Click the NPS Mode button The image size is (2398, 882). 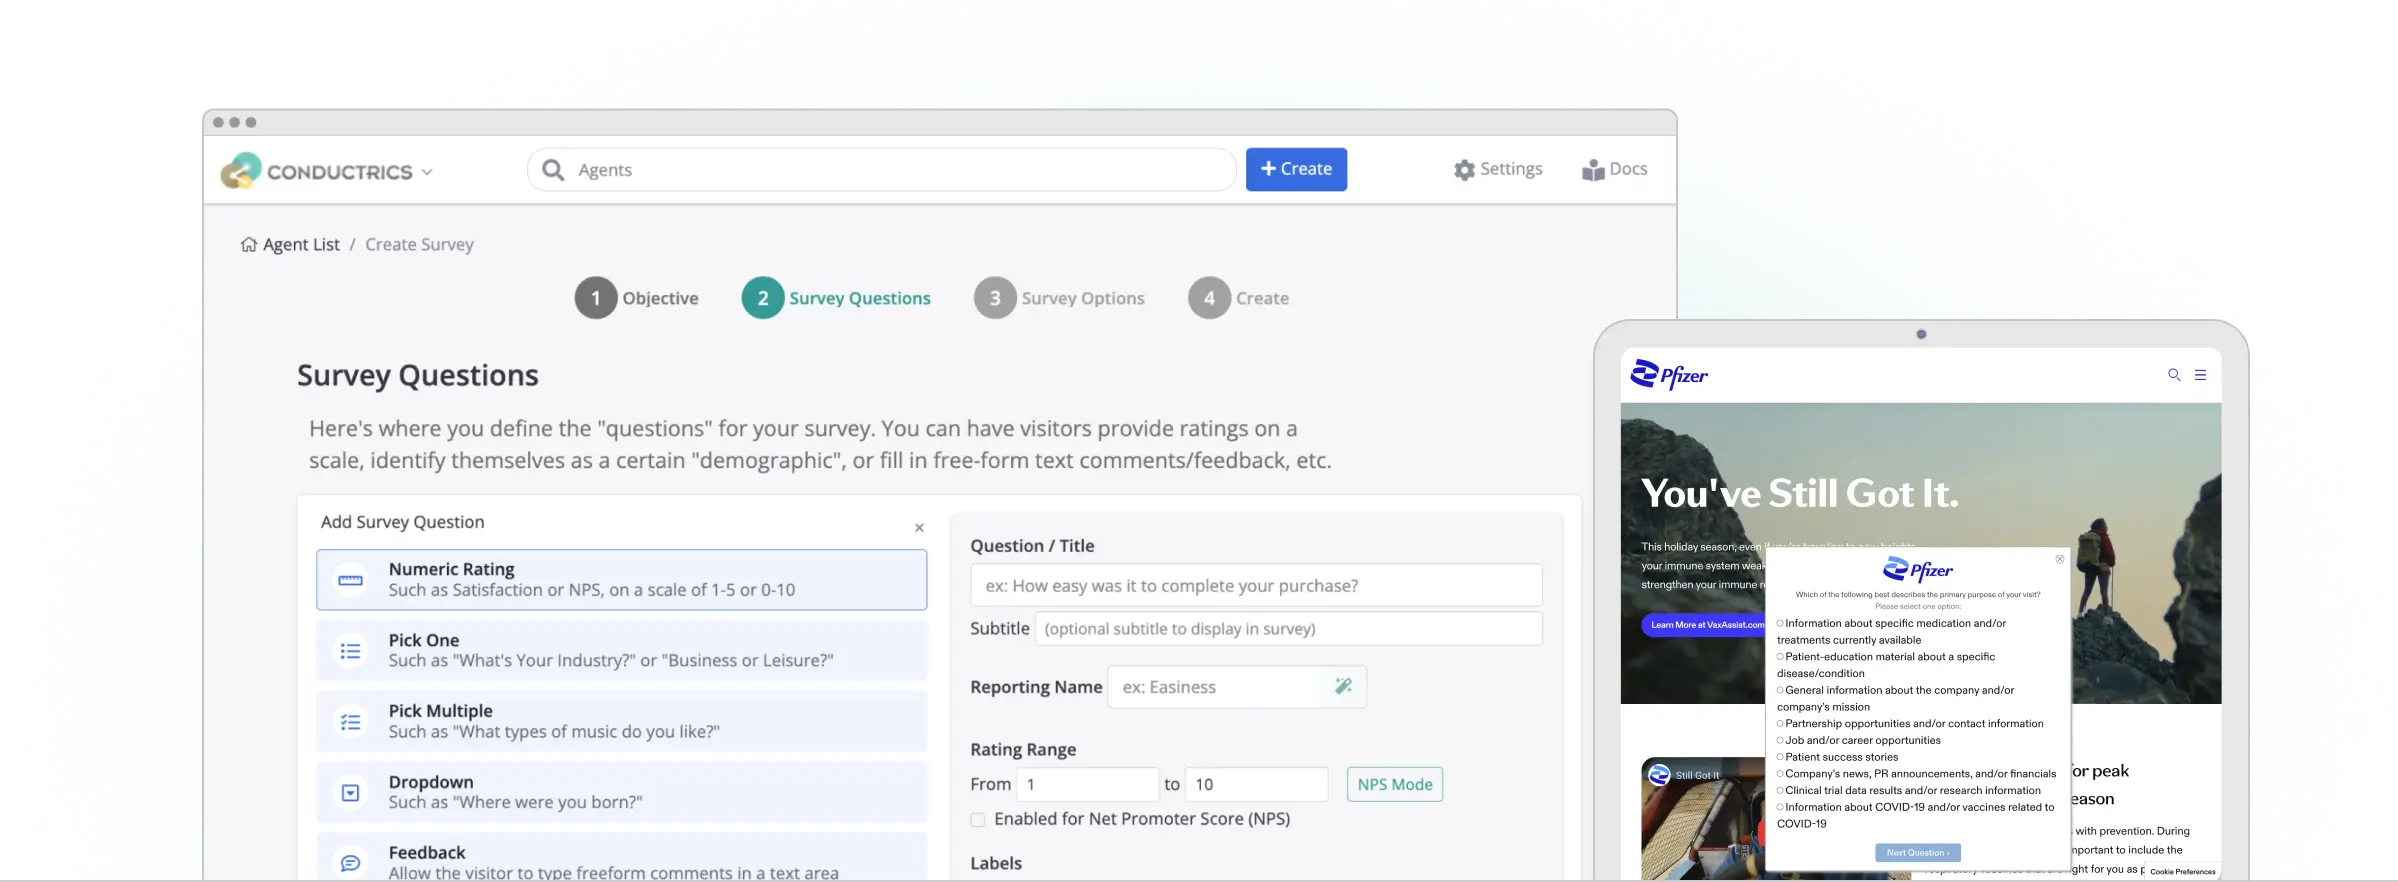[x=1394, y=785]
